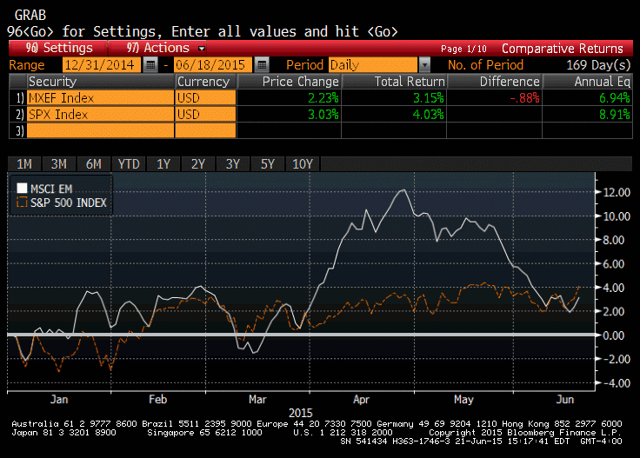Sort by the Price Change column header
This screenshot has height=458, width=640.
click(289, 82)
